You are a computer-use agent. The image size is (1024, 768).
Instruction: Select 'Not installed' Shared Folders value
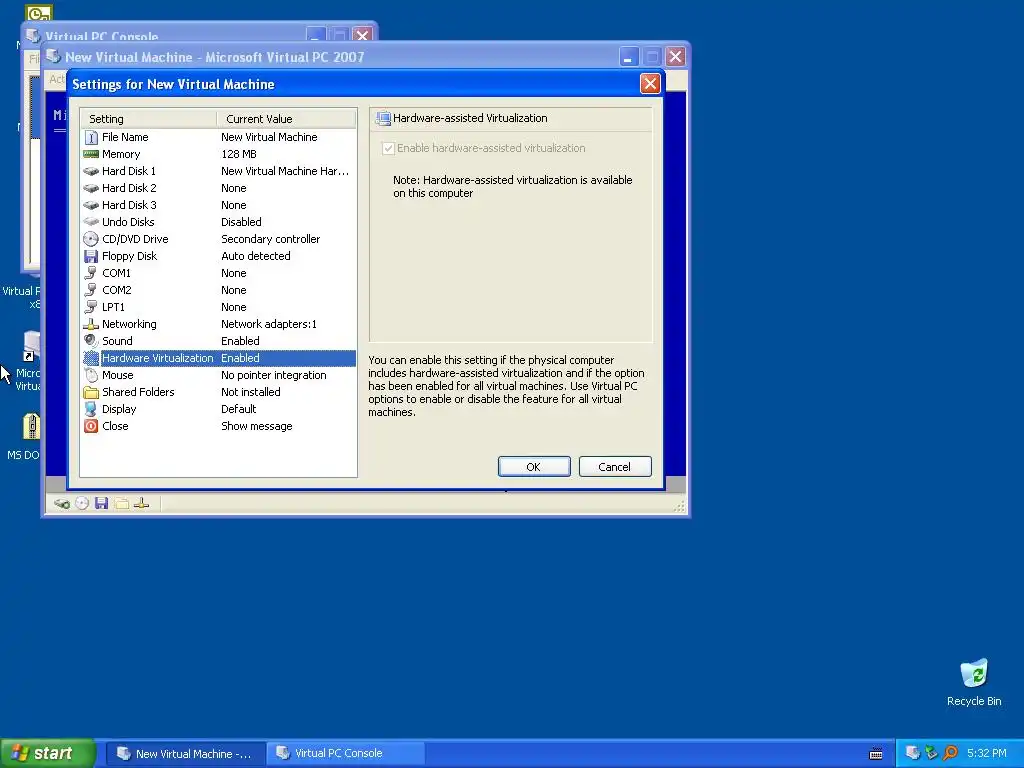[x=251, y=392]
